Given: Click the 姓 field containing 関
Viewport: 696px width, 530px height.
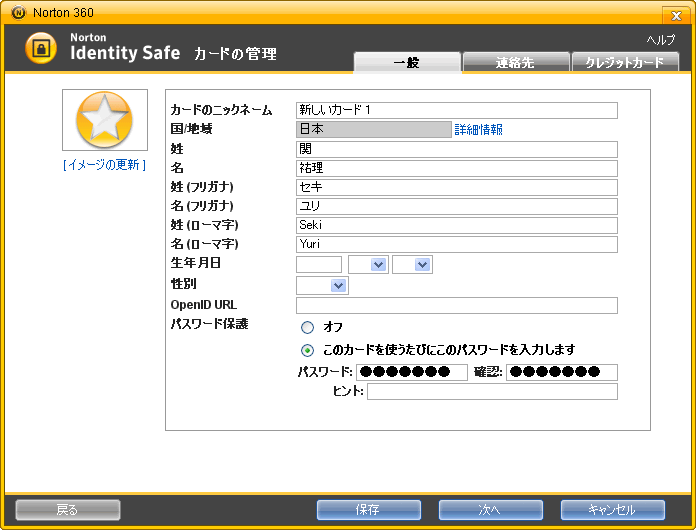Looking at the screenshot, I should [457, 149].
